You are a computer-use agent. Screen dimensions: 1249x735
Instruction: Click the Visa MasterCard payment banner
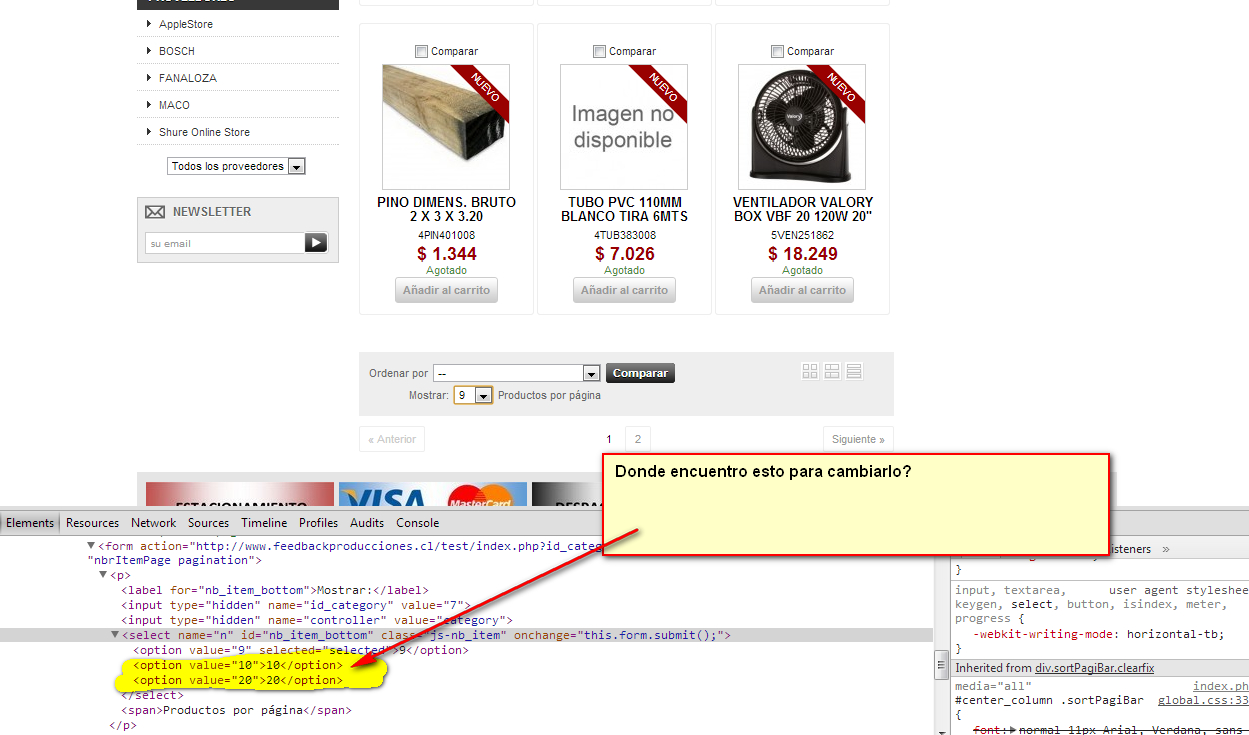point(433,494)
